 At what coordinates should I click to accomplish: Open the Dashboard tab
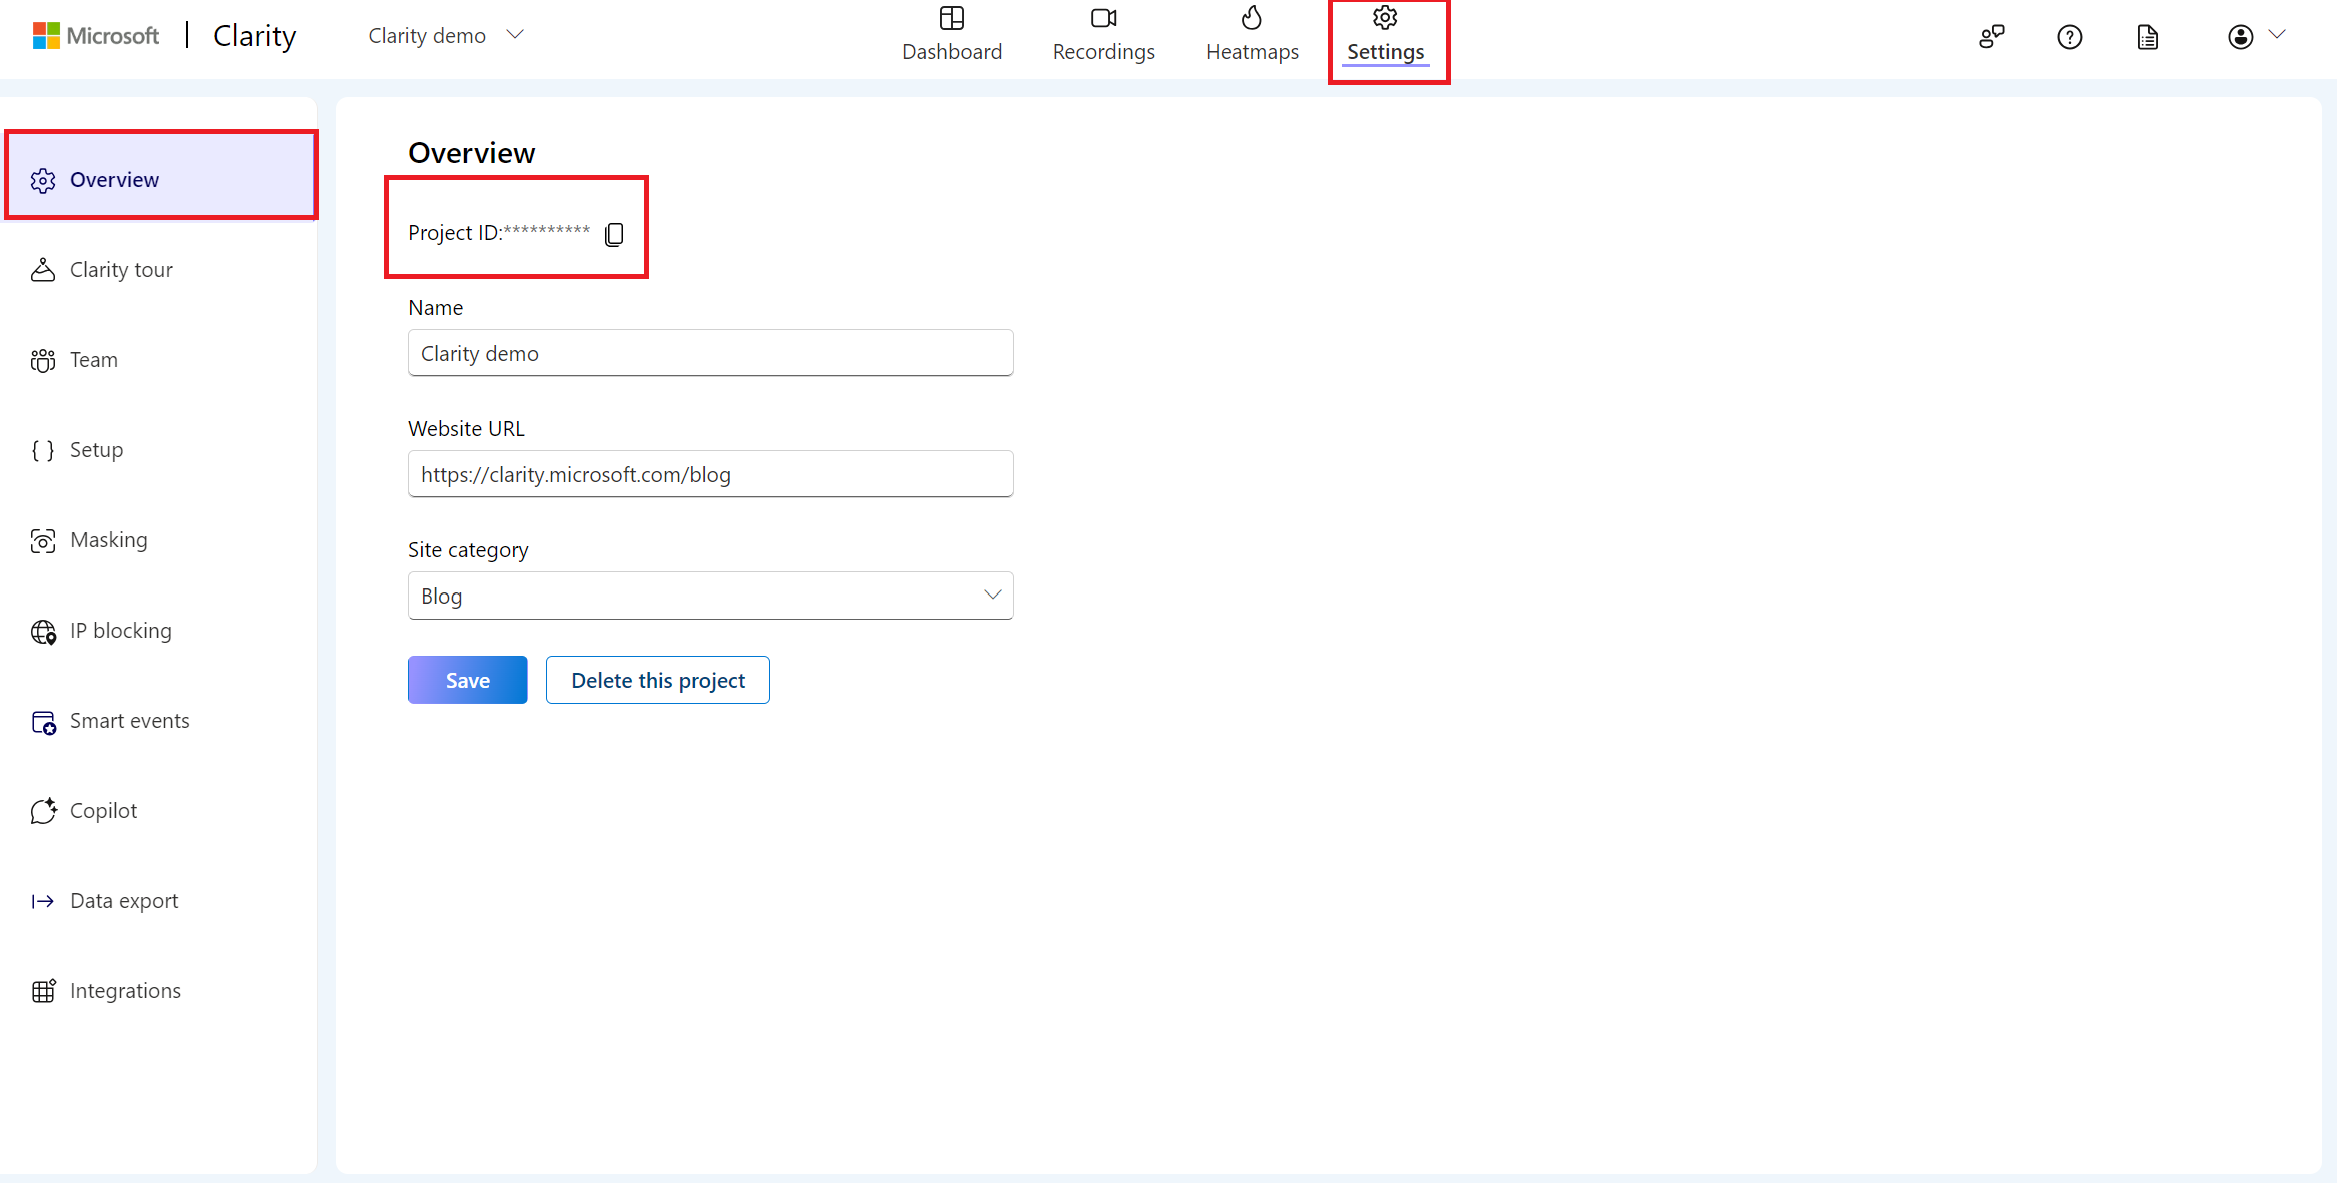tap(951, 35)
